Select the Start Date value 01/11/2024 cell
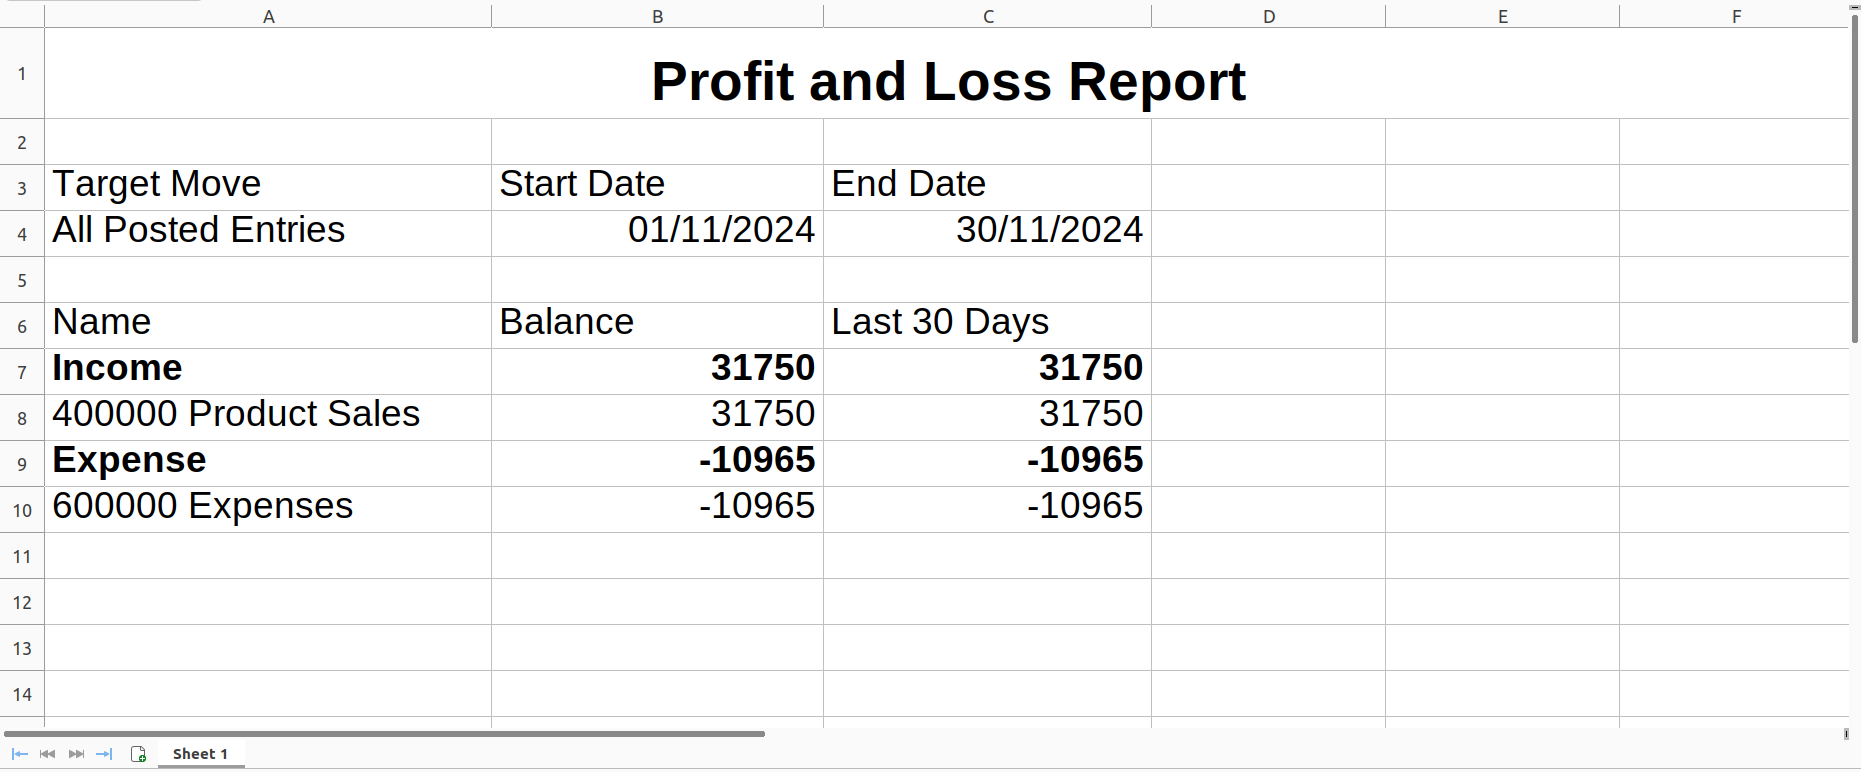Screen dimensions: 1861x772 657,231
